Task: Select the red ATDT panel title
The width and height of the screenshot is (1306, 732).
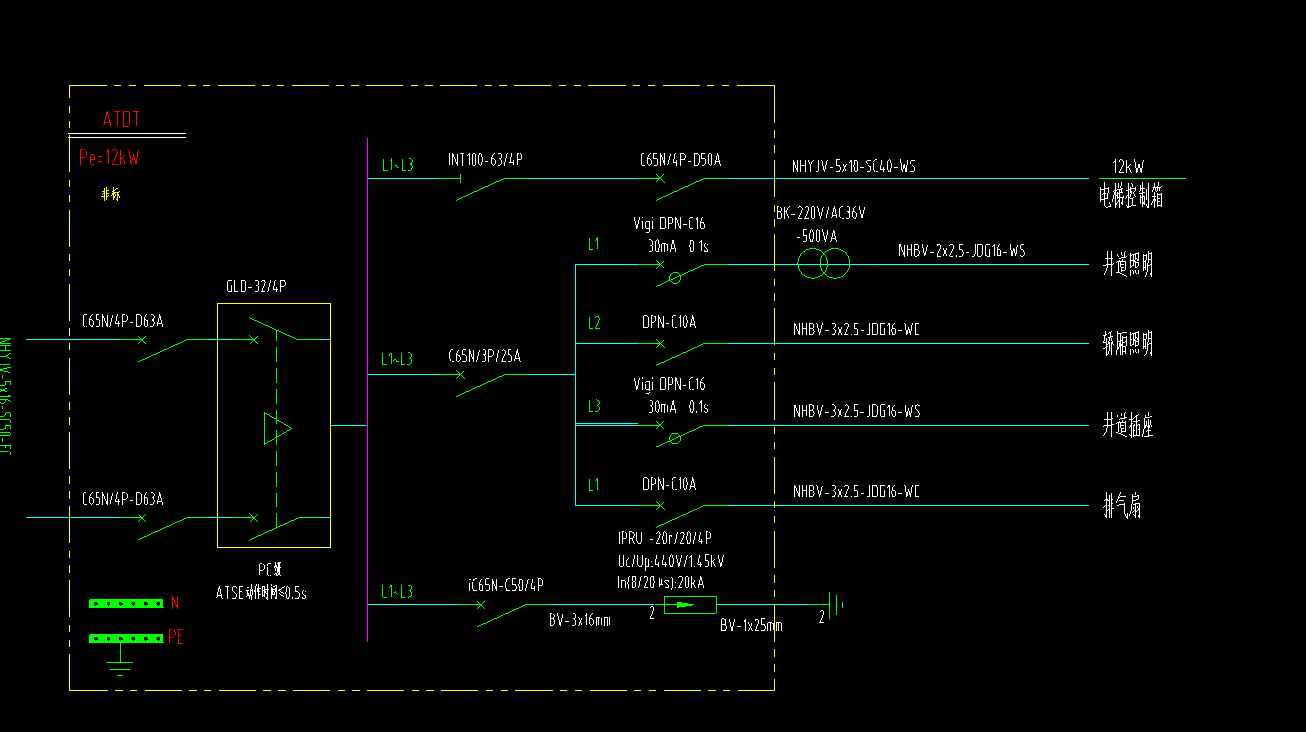Action: tap(121, 120)
